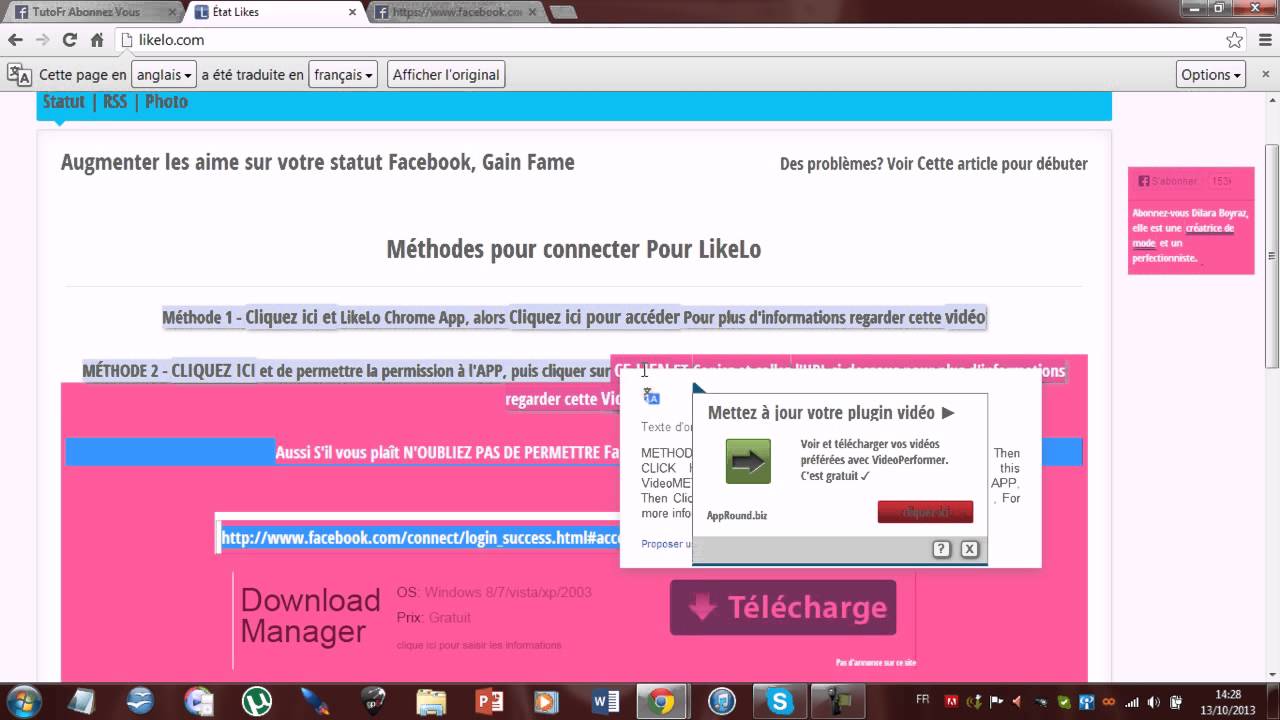Click the translate icon in the translation bar
The image size is (1280, 720).
coord(20,74)
